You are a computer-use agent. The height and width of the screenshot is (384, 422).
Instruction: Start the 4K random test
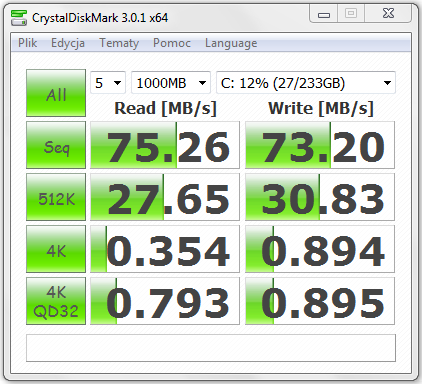(x=56, y=249)
